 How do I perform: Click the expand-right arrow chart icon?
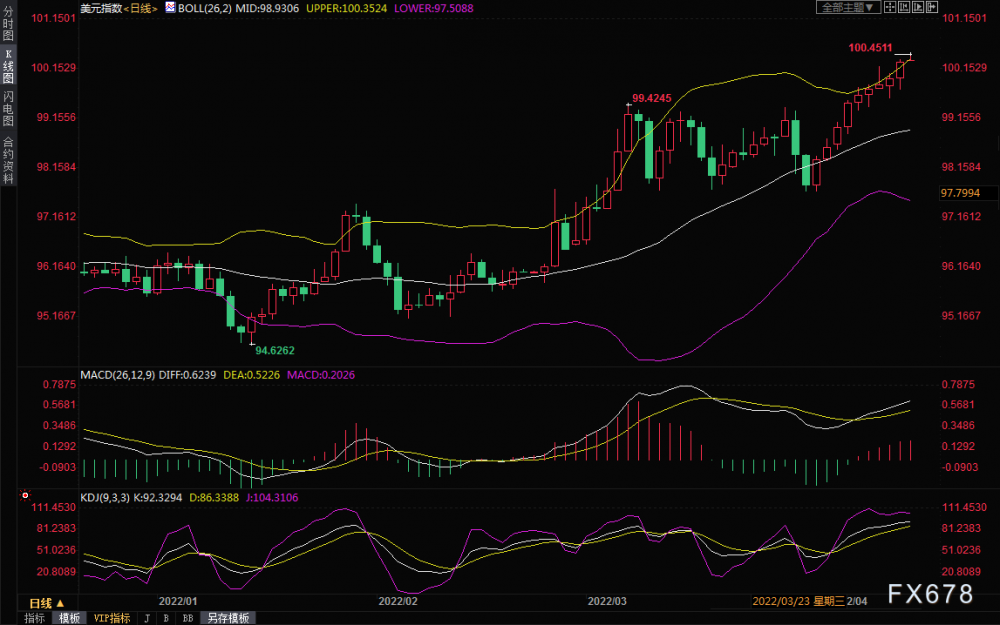tap(932, 7)
